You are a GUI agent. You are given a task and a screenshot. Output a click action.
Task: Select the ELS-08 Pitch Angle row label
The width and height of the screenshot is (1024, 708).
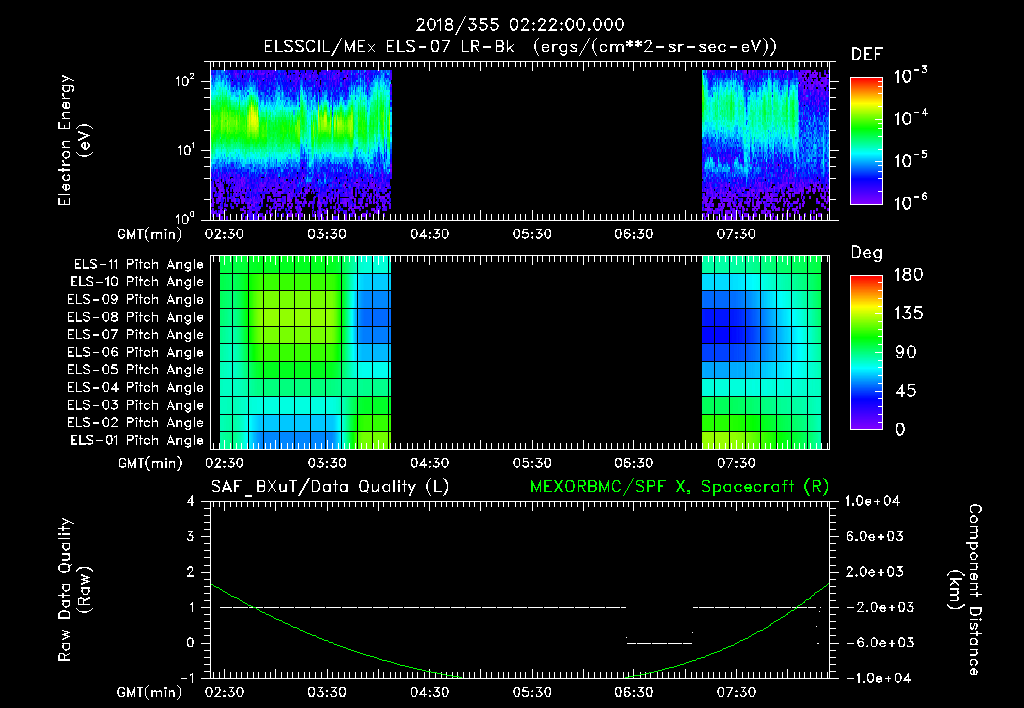136,317
